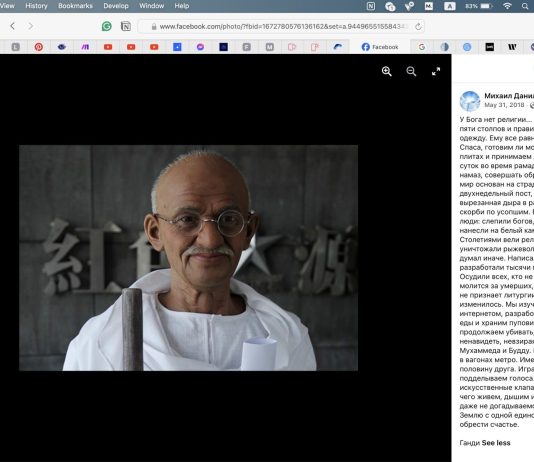The height and width of the screenshot is (462, 534).
Task: Enter fullscreen photo view
Action: point(436,71)
